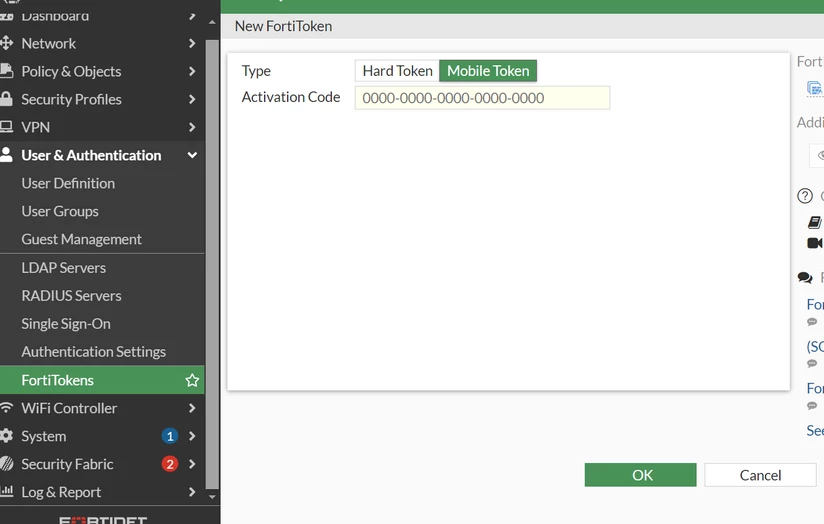Click the sidebar scrollbar thumb

[x=212, y=264]
